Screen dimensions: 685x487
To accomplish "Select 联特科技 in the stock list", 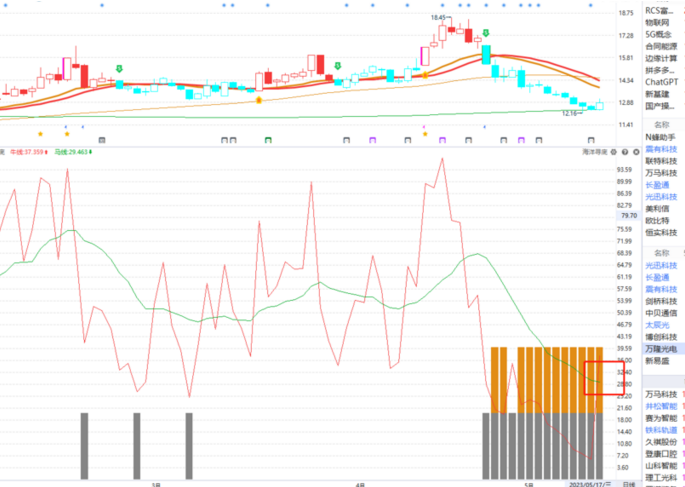I will click(x=661, y=161).
